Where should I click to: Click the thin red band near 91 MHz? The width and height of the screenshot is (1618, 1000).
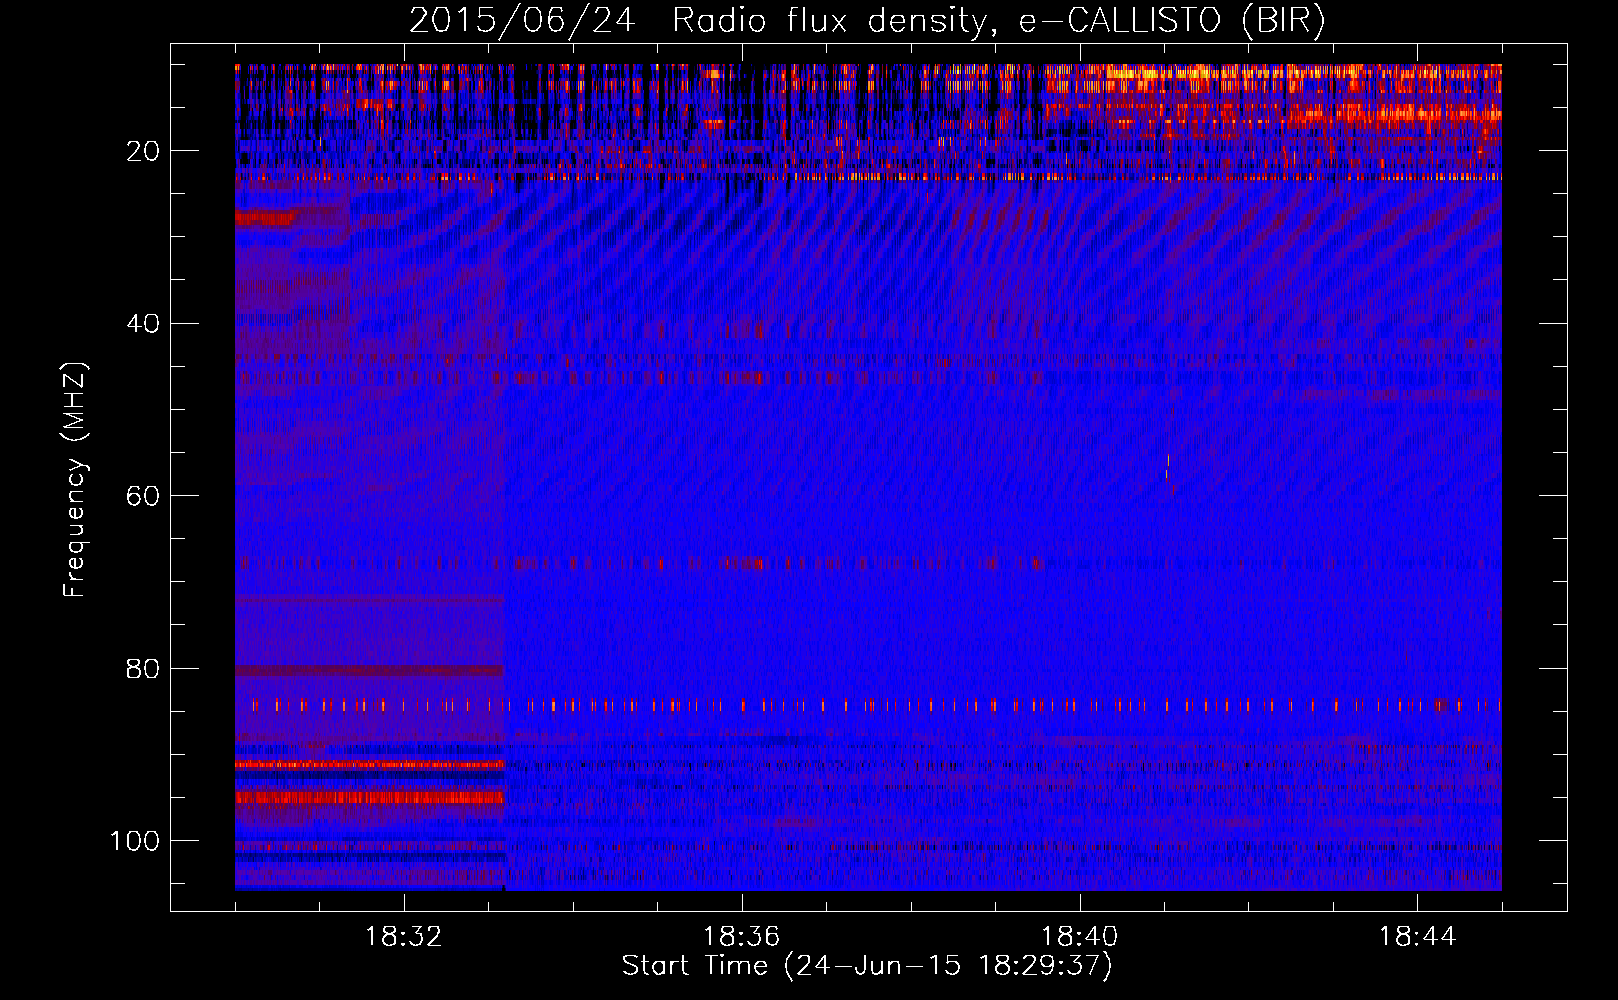(370, 765)
